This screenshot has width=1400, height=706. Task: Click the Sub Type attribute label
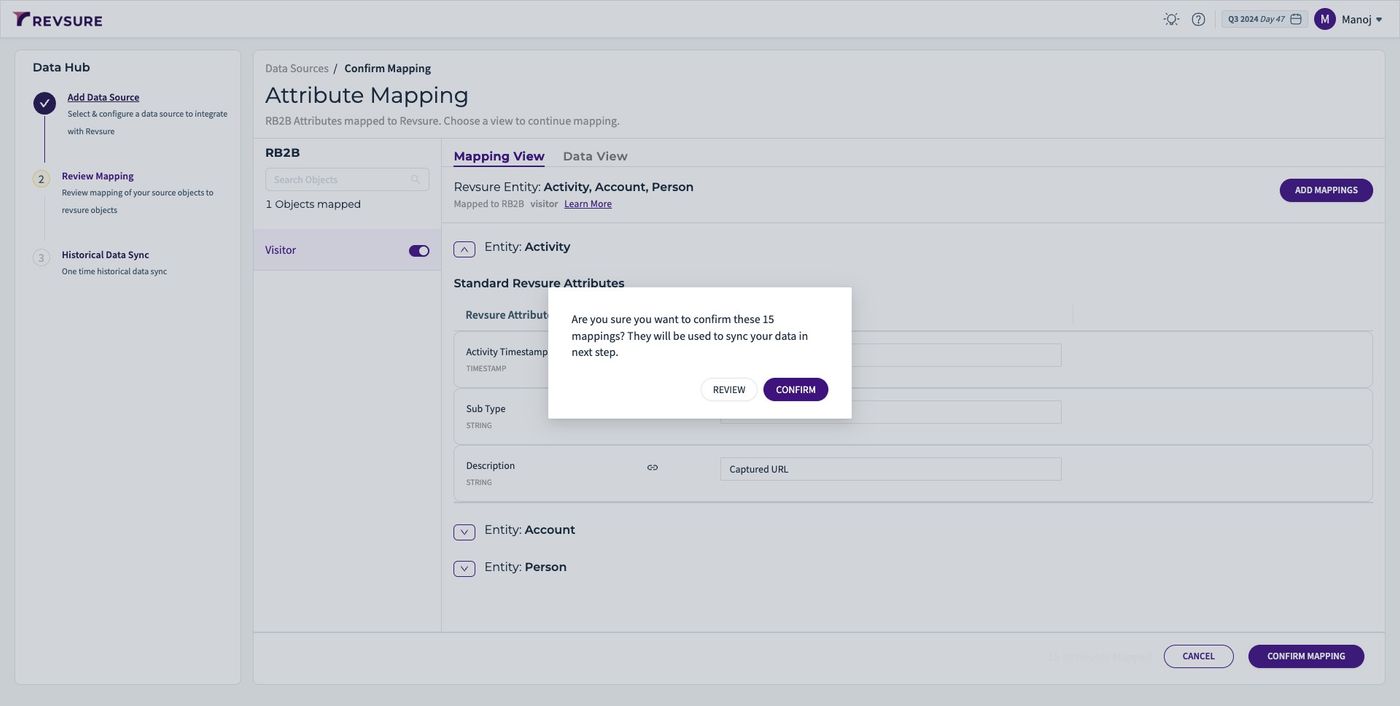point(486,409)
